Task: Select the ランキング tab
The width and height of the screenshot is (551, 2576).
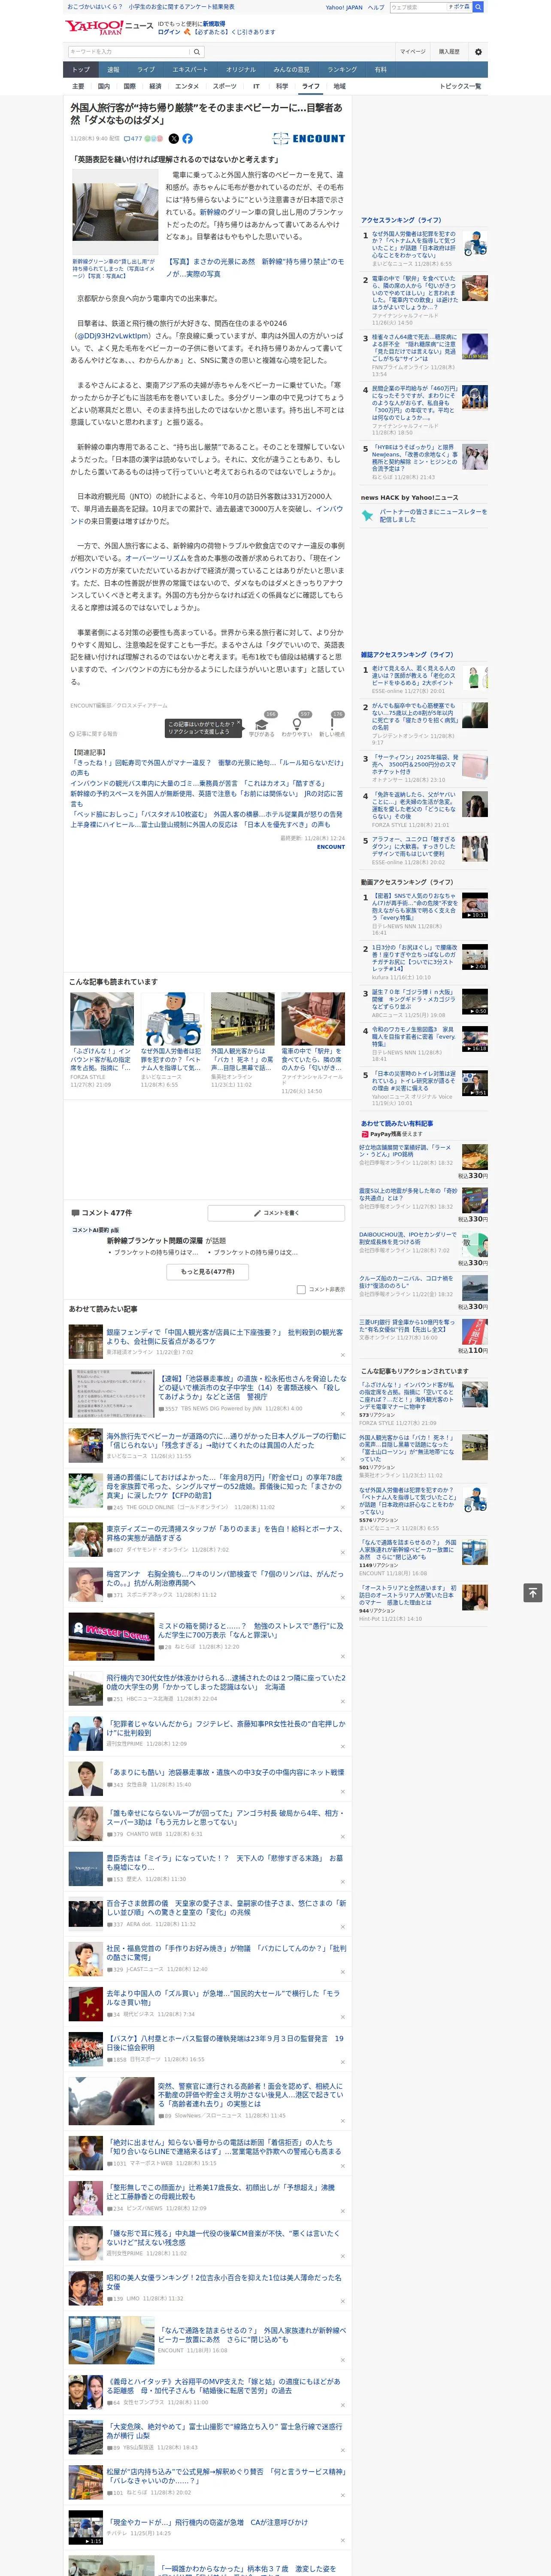Action: click(342, 70)
